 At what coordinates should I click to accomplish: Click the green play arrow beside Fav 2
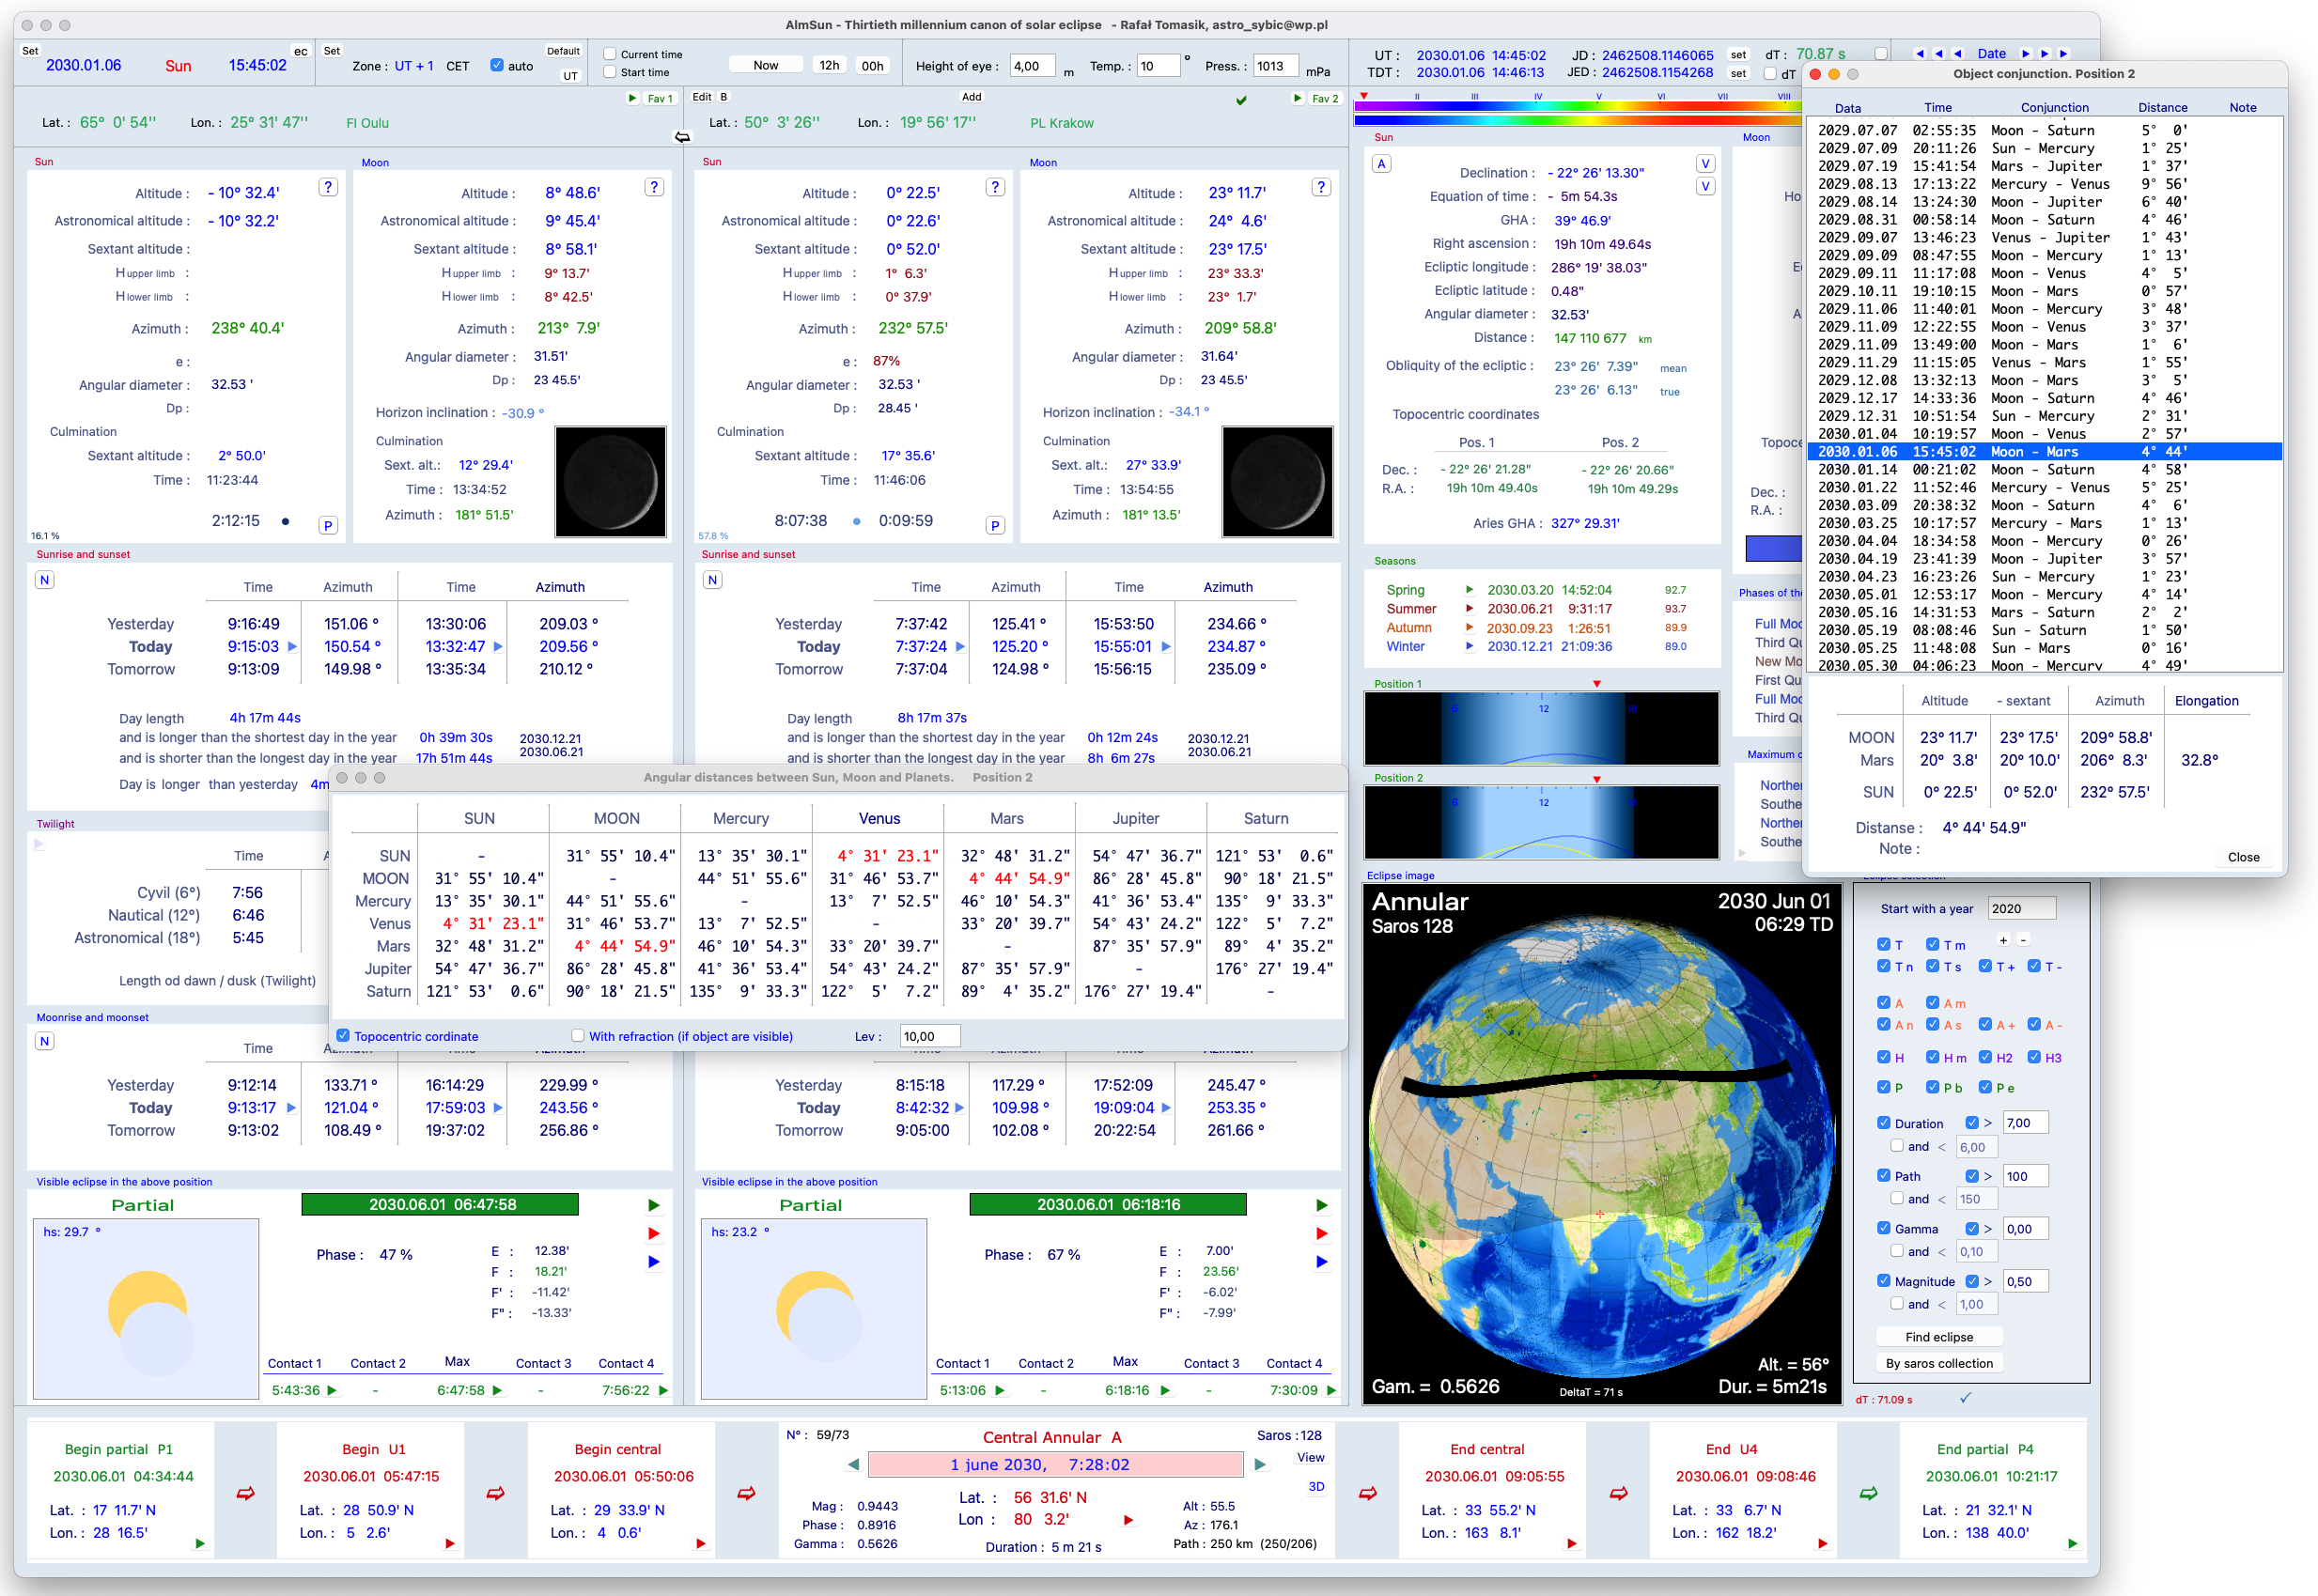pyautogui.click(x=1297, y=98)
